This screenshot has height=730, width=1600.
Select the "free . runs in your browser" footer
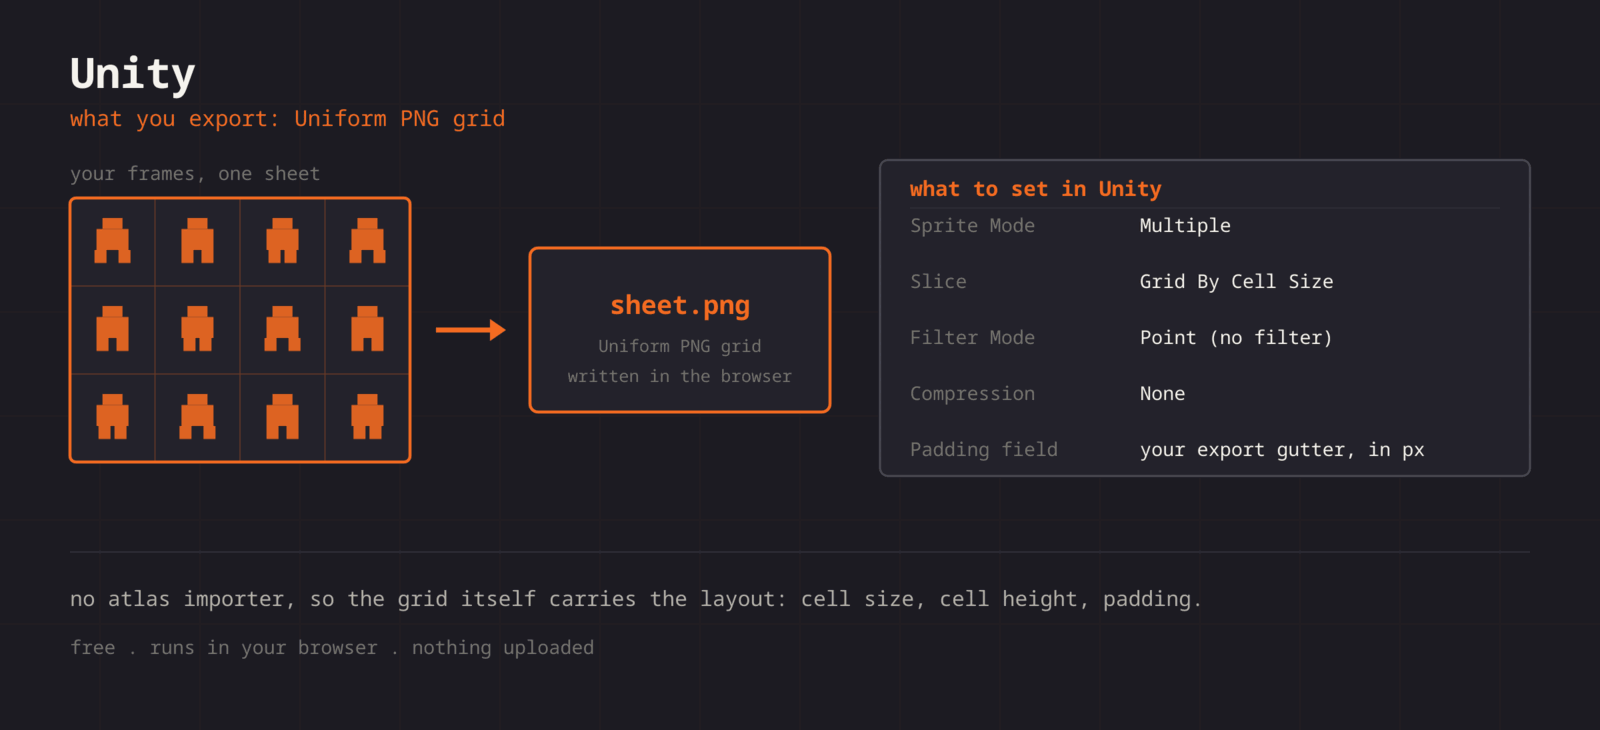point(332,648)
